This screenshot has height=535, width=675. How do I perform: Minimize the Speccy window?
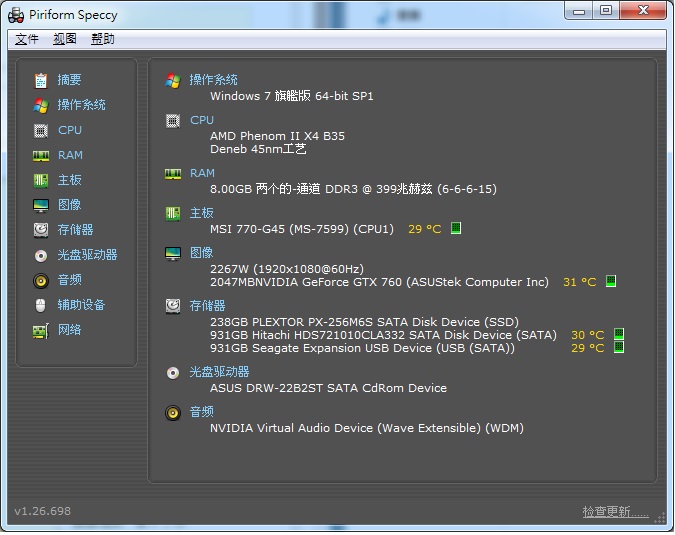point(579,10)
